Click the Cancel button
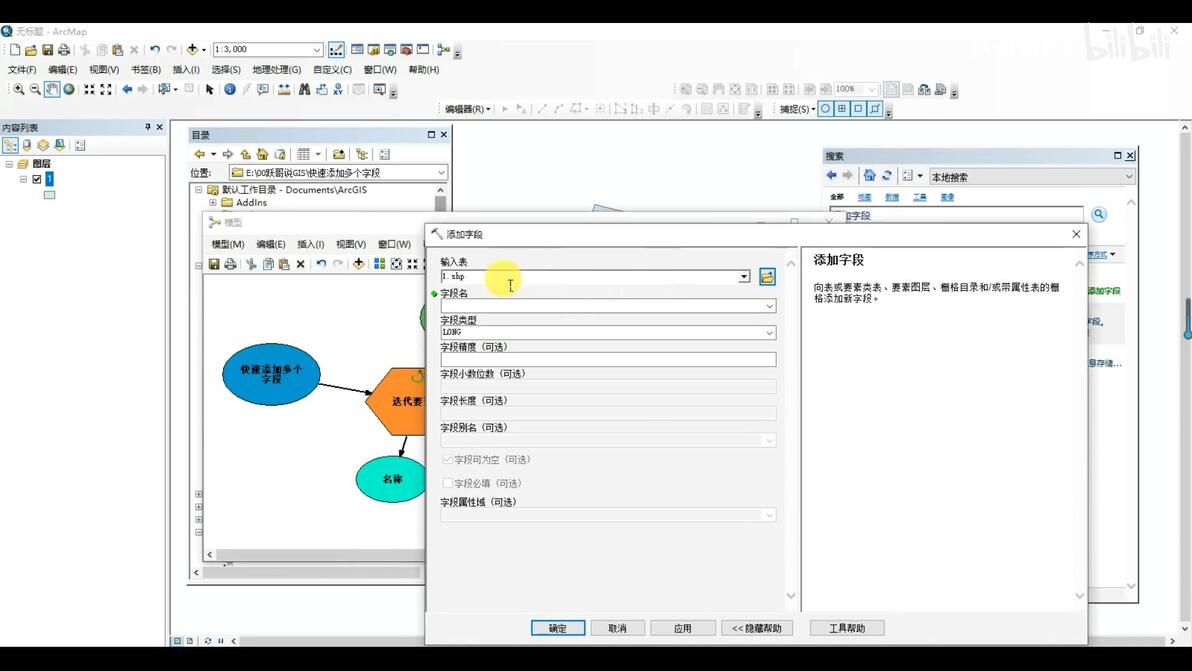 coord(617,628)
